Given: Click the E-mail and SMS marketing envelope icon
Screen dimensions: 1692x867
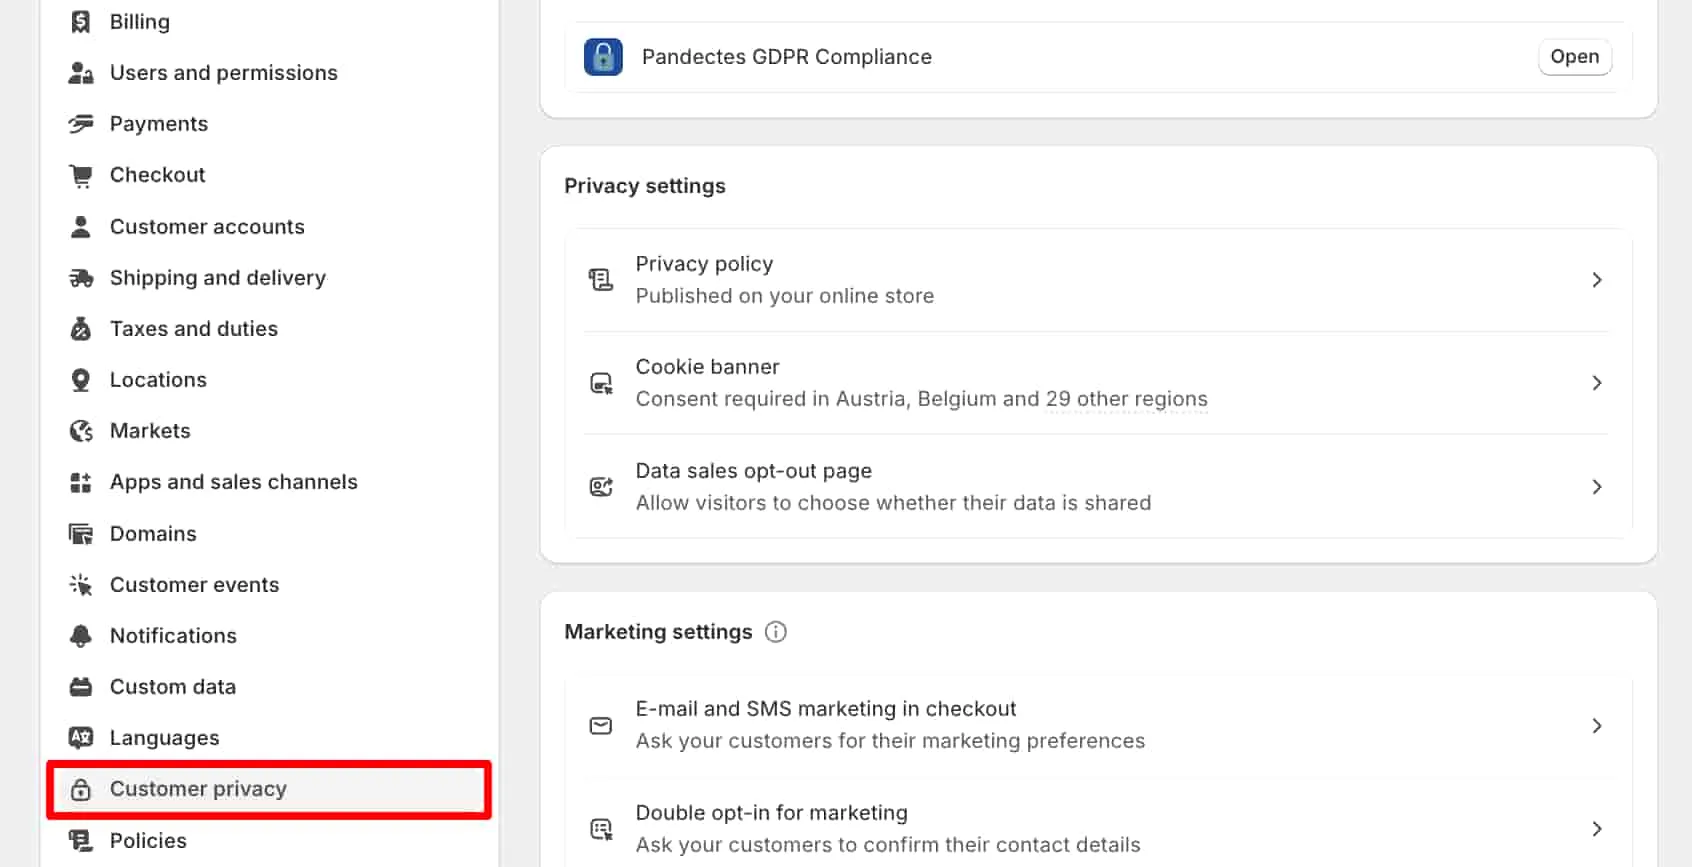Looking at the screenshot, I should pos(601,726).
